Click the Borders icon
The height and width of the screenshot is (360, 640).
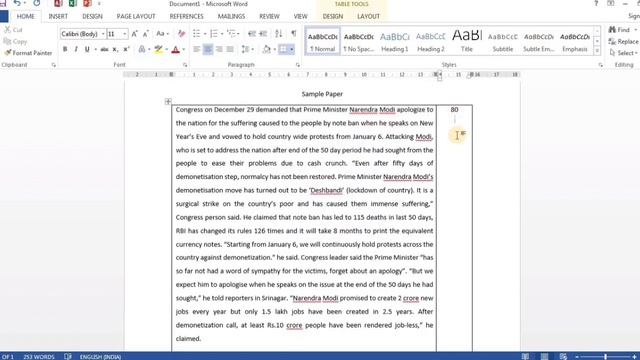pyautogui.click(x=283, y=49)
